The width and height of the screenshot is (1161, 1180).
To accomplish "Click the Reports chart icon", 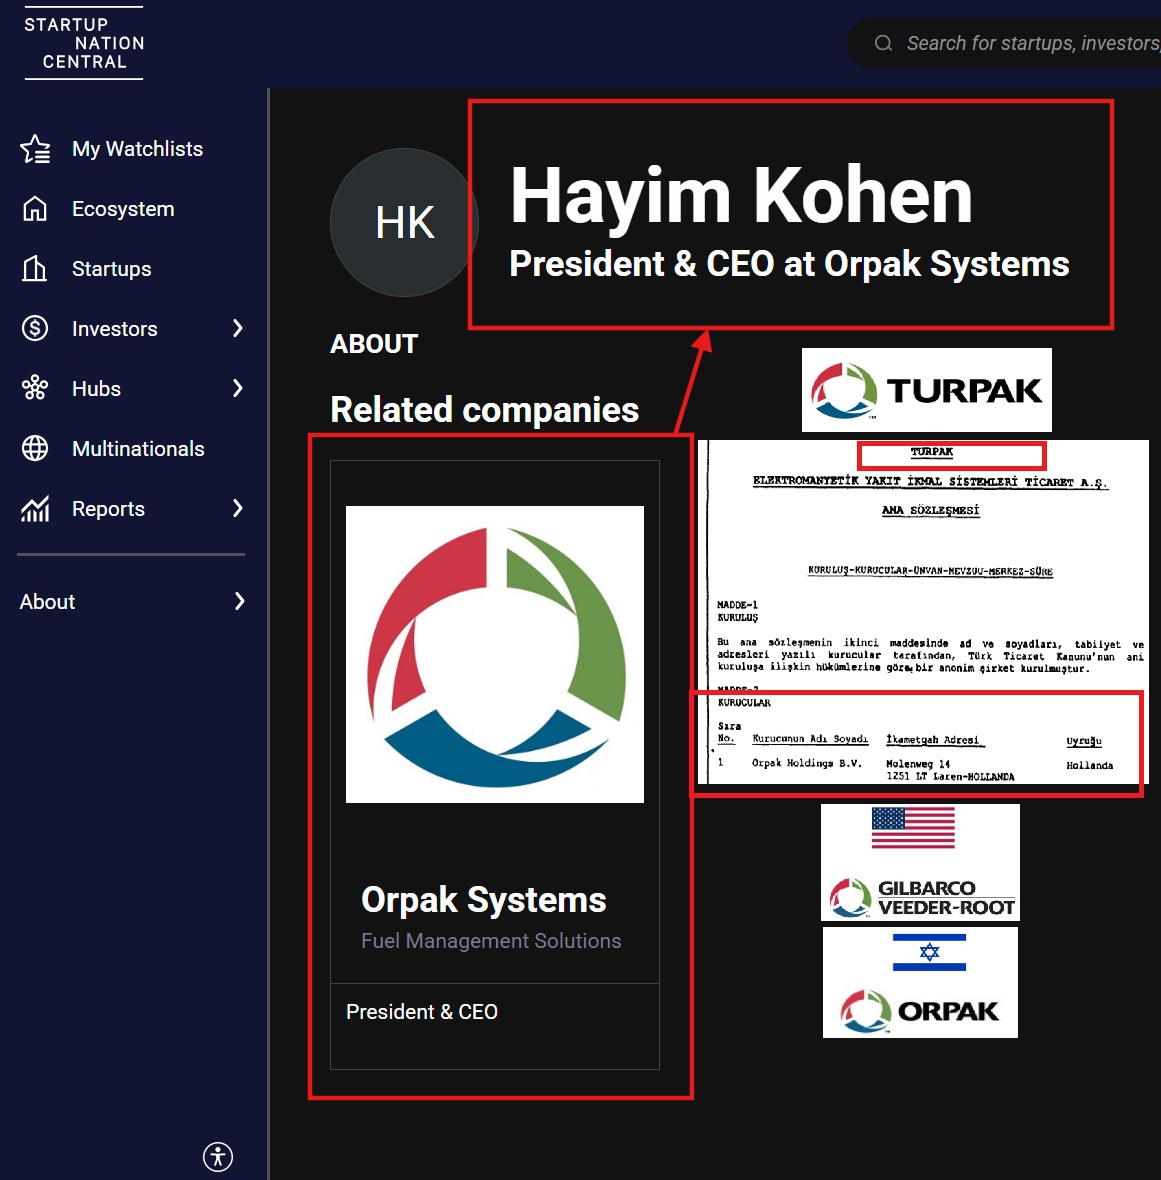I will click(35, 509).
